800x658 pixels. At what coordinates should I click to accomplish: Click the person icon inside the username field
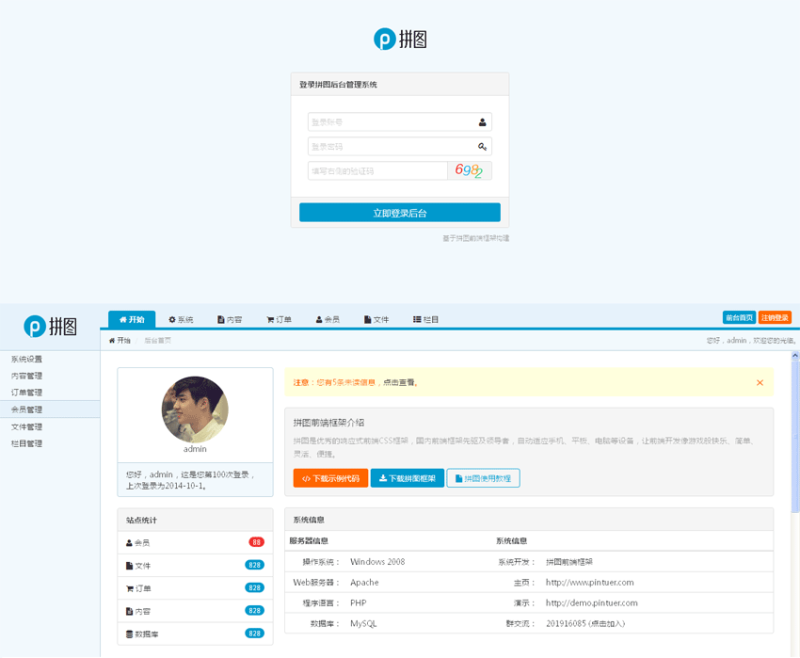point(481,120)
